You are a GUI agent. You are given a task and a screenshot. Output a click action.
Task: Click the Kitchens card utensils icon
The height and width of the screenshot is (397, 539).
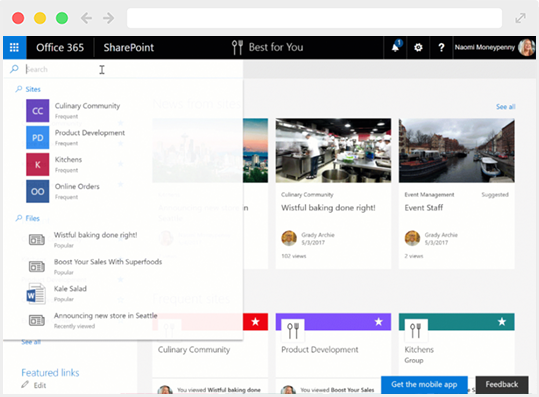[416, 330]
